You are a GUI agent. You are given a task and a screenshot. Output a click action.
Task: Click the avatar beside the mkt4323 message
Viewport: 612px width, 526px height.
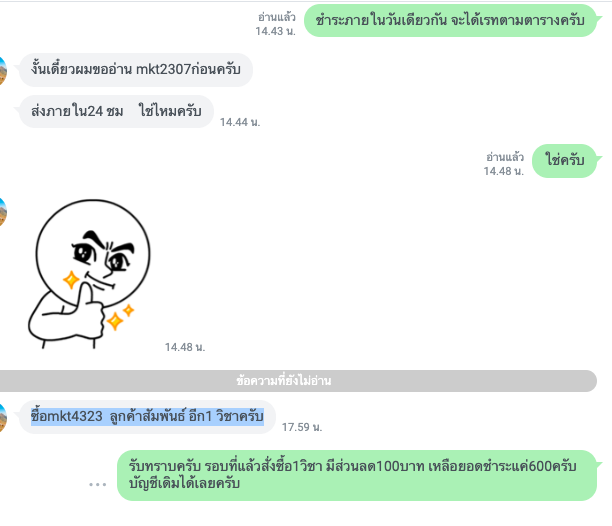(x=3, y=418)
